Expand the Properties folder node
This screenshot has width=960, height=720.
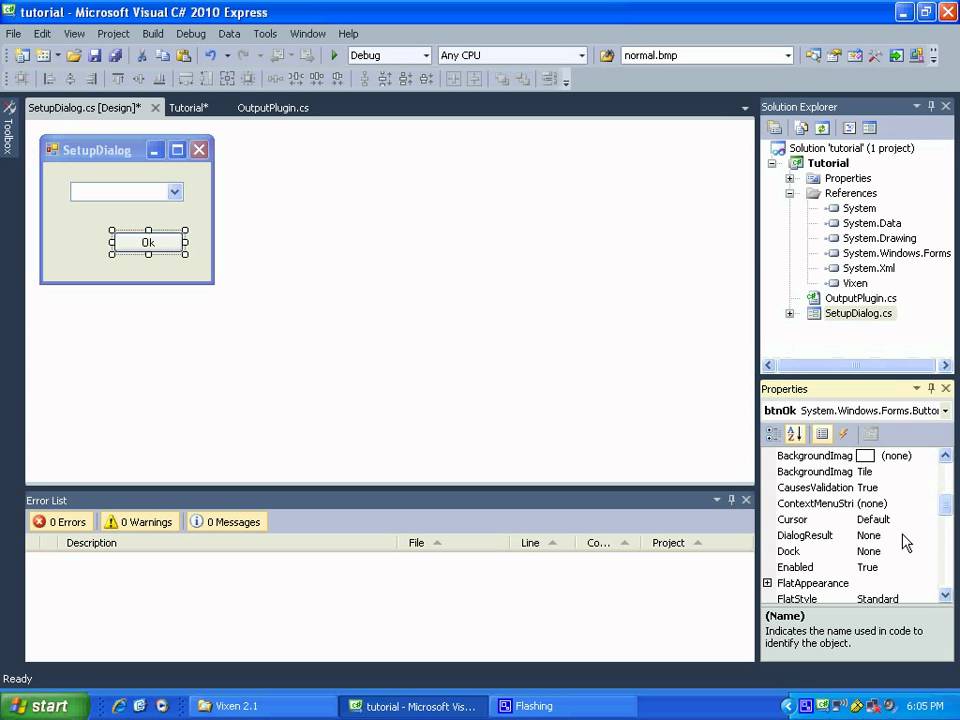(790, 178)
